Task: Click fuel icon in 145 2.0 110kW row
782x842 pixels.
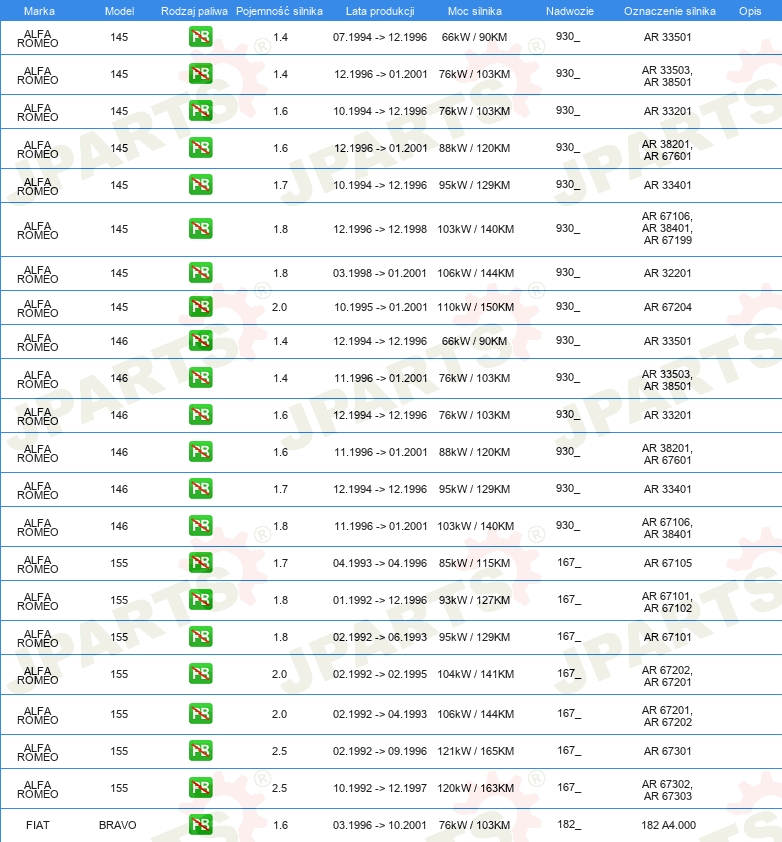Action: (200, 307)
